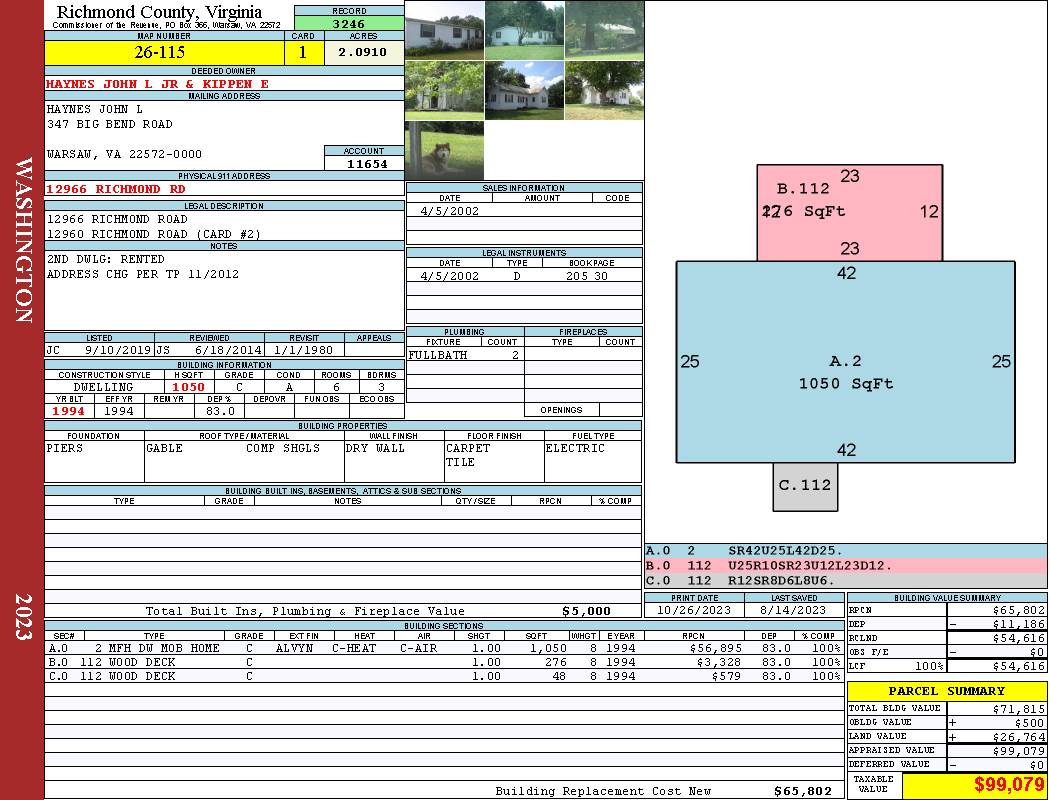Click the acres value 2.0910

coord(362,52)
